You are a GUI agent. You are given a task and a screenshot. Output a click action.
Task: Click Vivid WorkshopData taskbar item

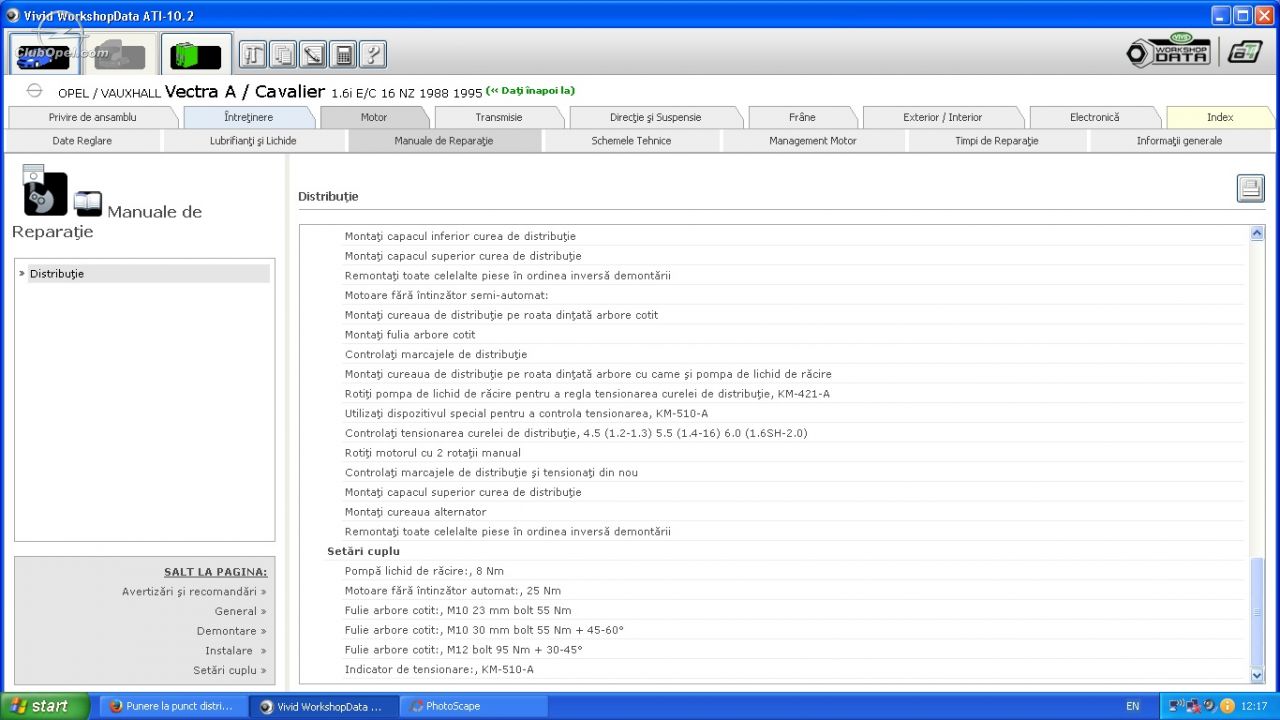[323, 706]
